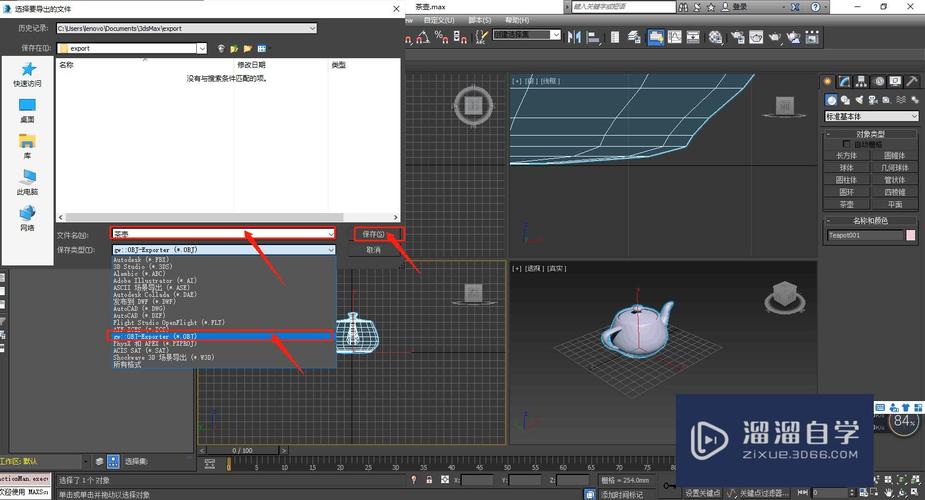Screen dimensions: 925x500
Task: Open the 文件名 filename dropdown arrow
Action: [330, 234]
